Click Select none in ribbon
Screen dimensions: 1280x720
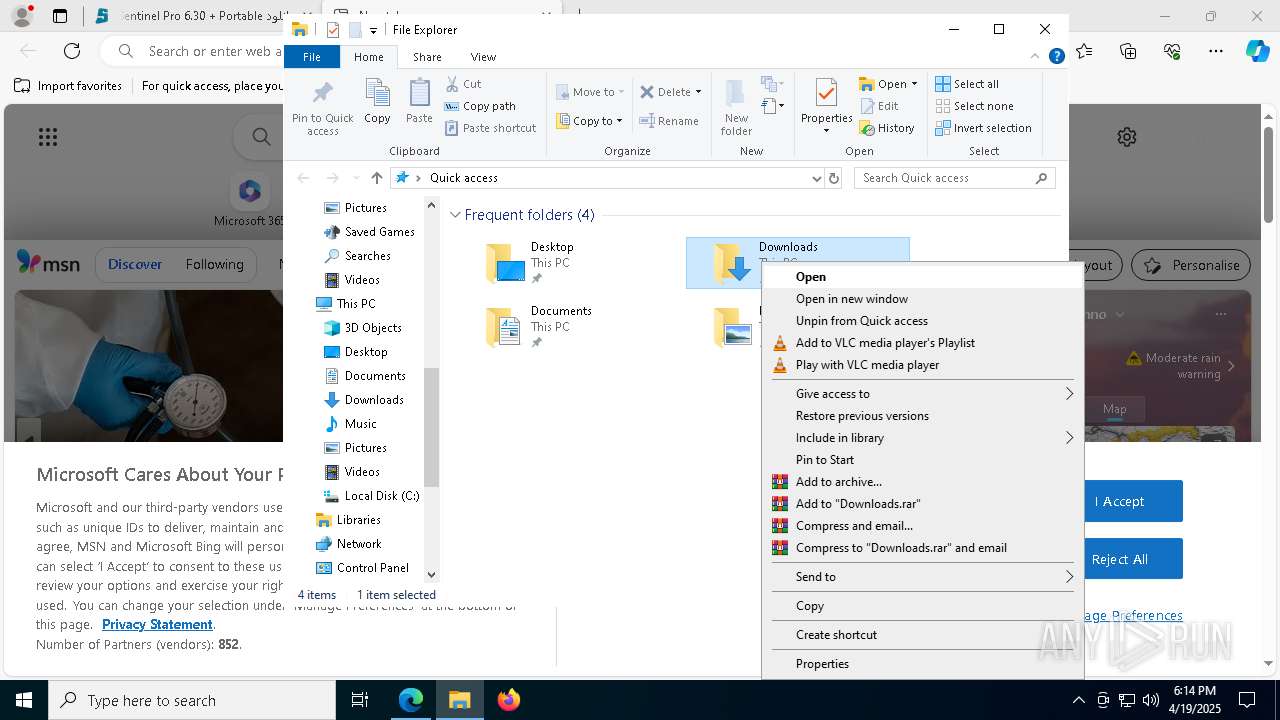pos(974,106)
